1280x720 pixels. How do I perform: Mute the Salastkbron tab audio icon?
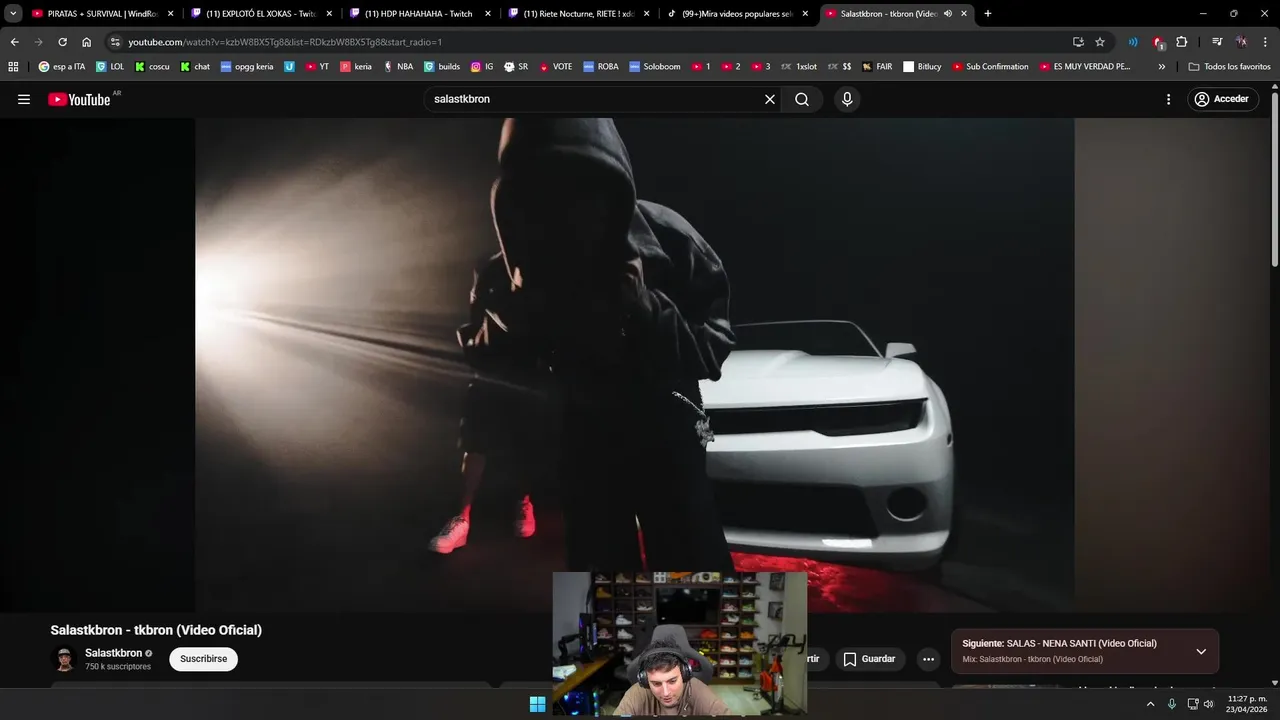click(947, 14)
